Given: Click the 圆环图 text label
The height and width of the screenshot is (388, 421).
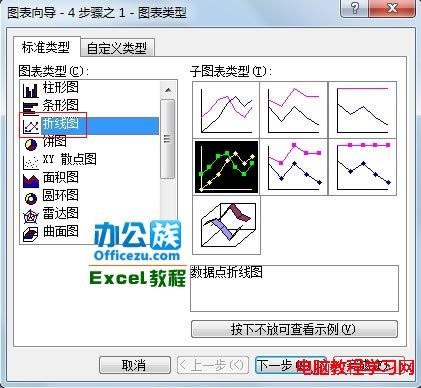Looking at the screenshot, I should (61, 196).
